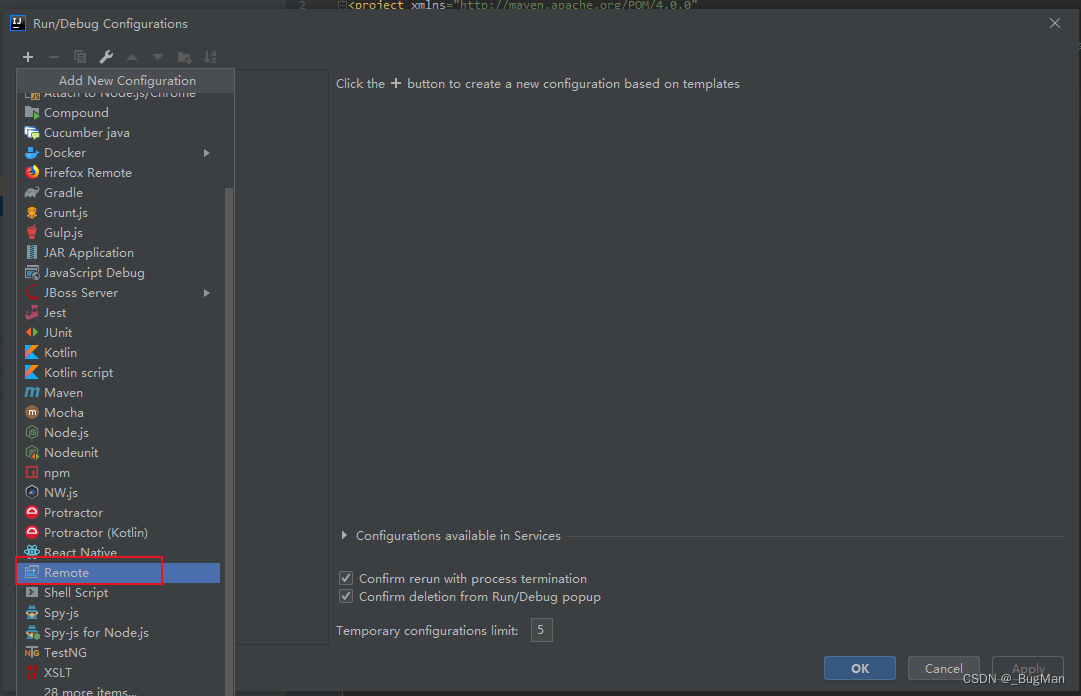1081x696 pixels.
Task: Open Edit Templates wrench icon
Action: pyautogui.click(x=106, y=57)
